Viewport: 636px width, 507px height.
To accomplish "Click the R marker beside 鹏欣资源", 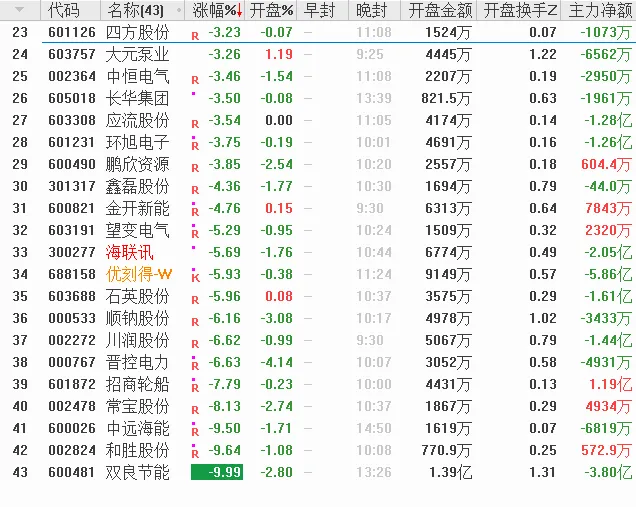I will [x=195, y=168].
